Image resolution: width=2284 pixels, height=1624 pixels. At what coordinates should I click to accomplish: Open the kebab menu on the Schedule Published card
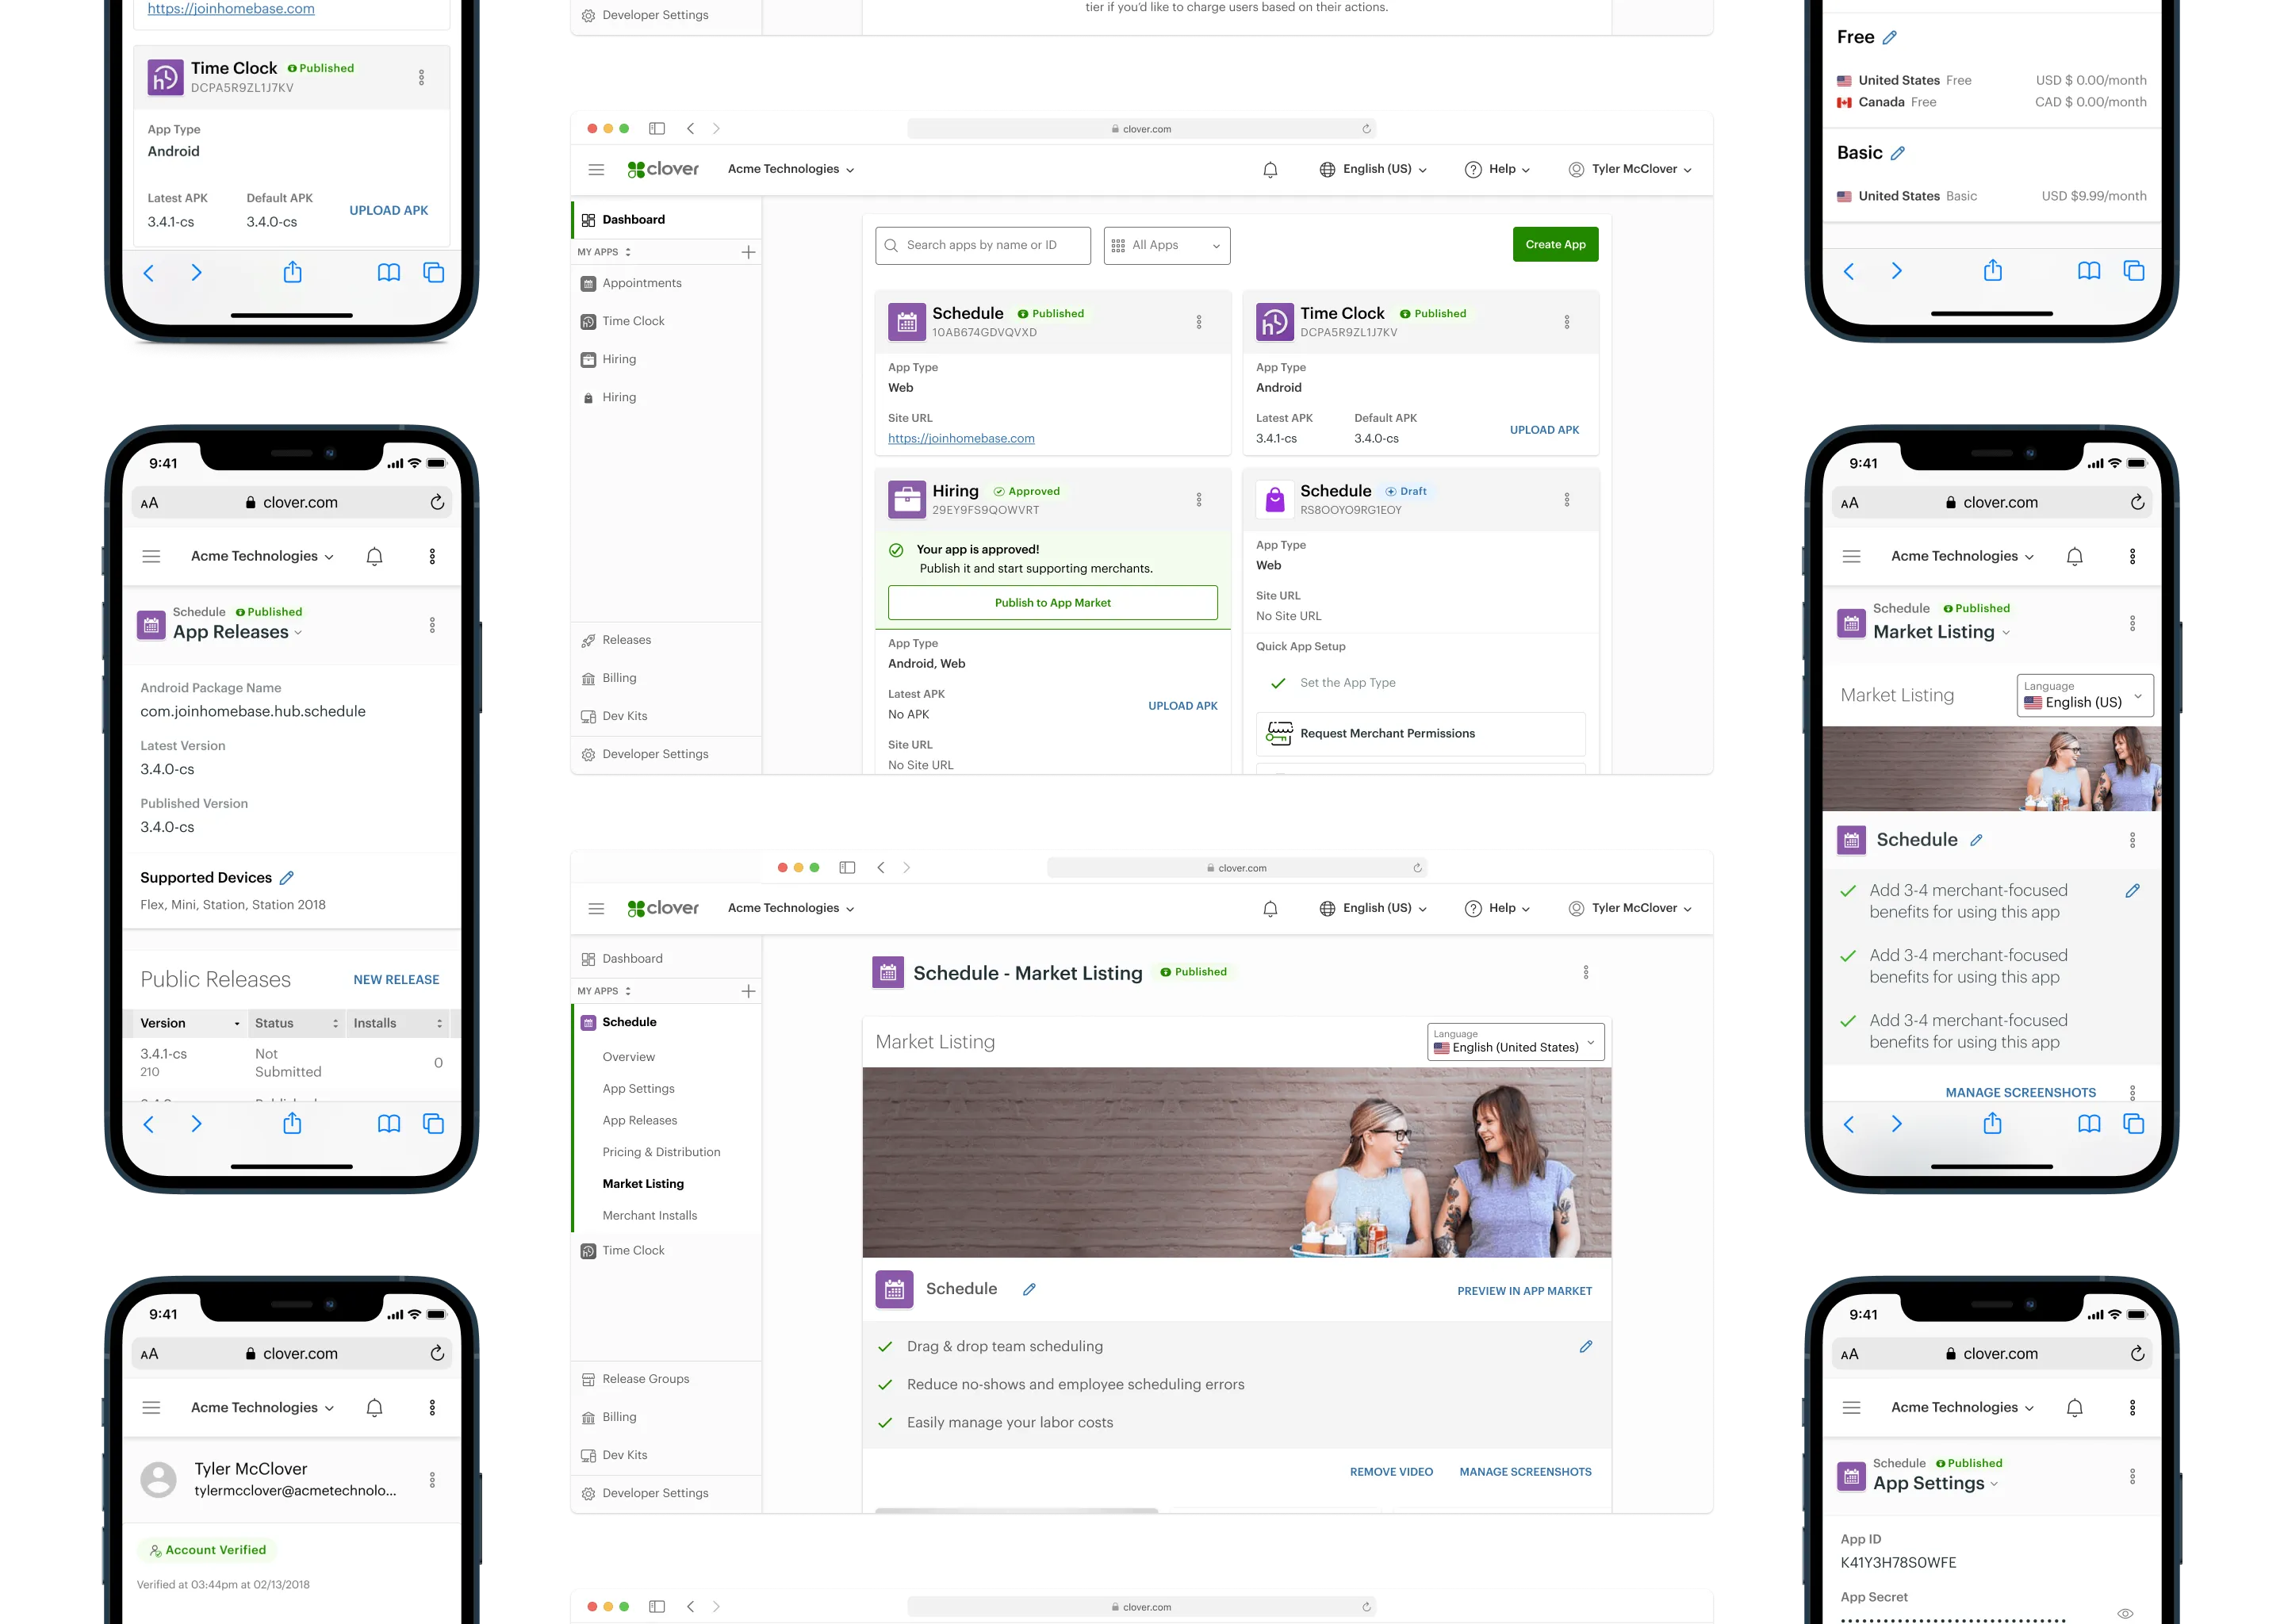click(x=1199, y=322)
